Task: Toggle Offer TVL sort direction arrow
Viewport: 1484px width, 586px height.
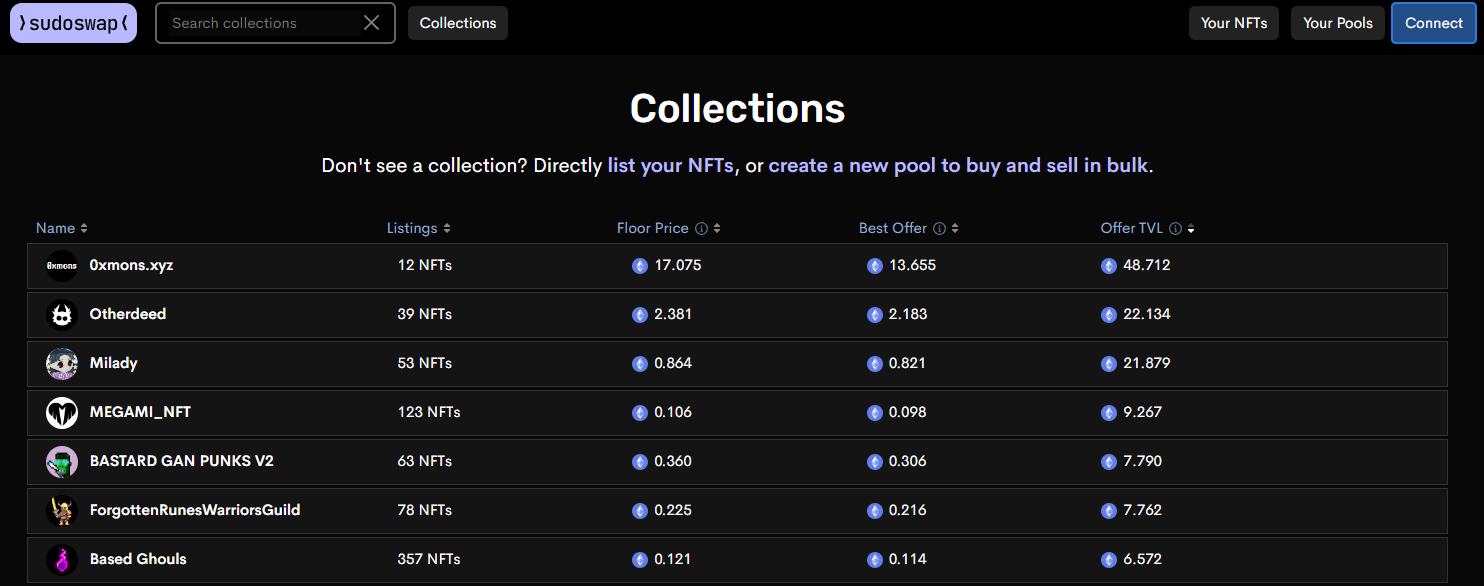Action: pos(1191,229)
